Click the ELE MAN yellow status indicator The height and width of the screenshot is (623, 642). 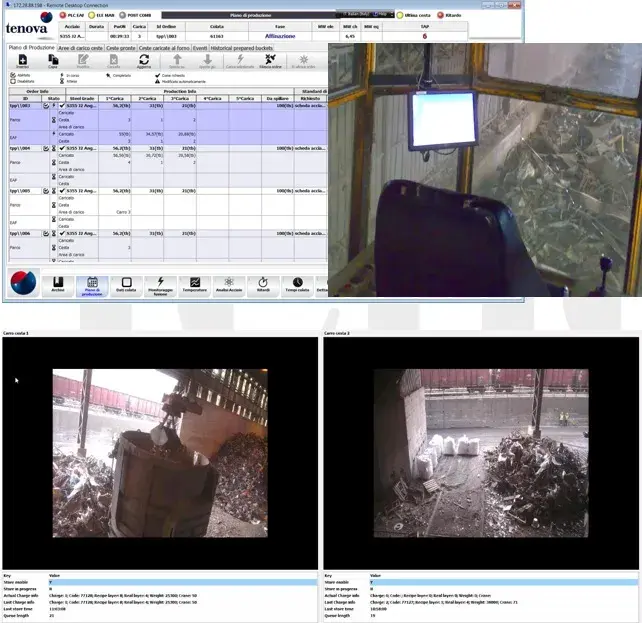click(92, 15)
